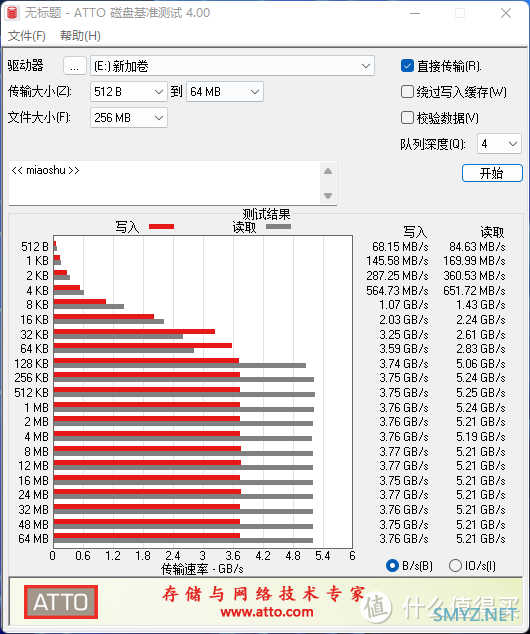The height and width of the screenshot is (634, 530).
Task: Click the 564.73 MB/s write value
Action: coord(397,291)
